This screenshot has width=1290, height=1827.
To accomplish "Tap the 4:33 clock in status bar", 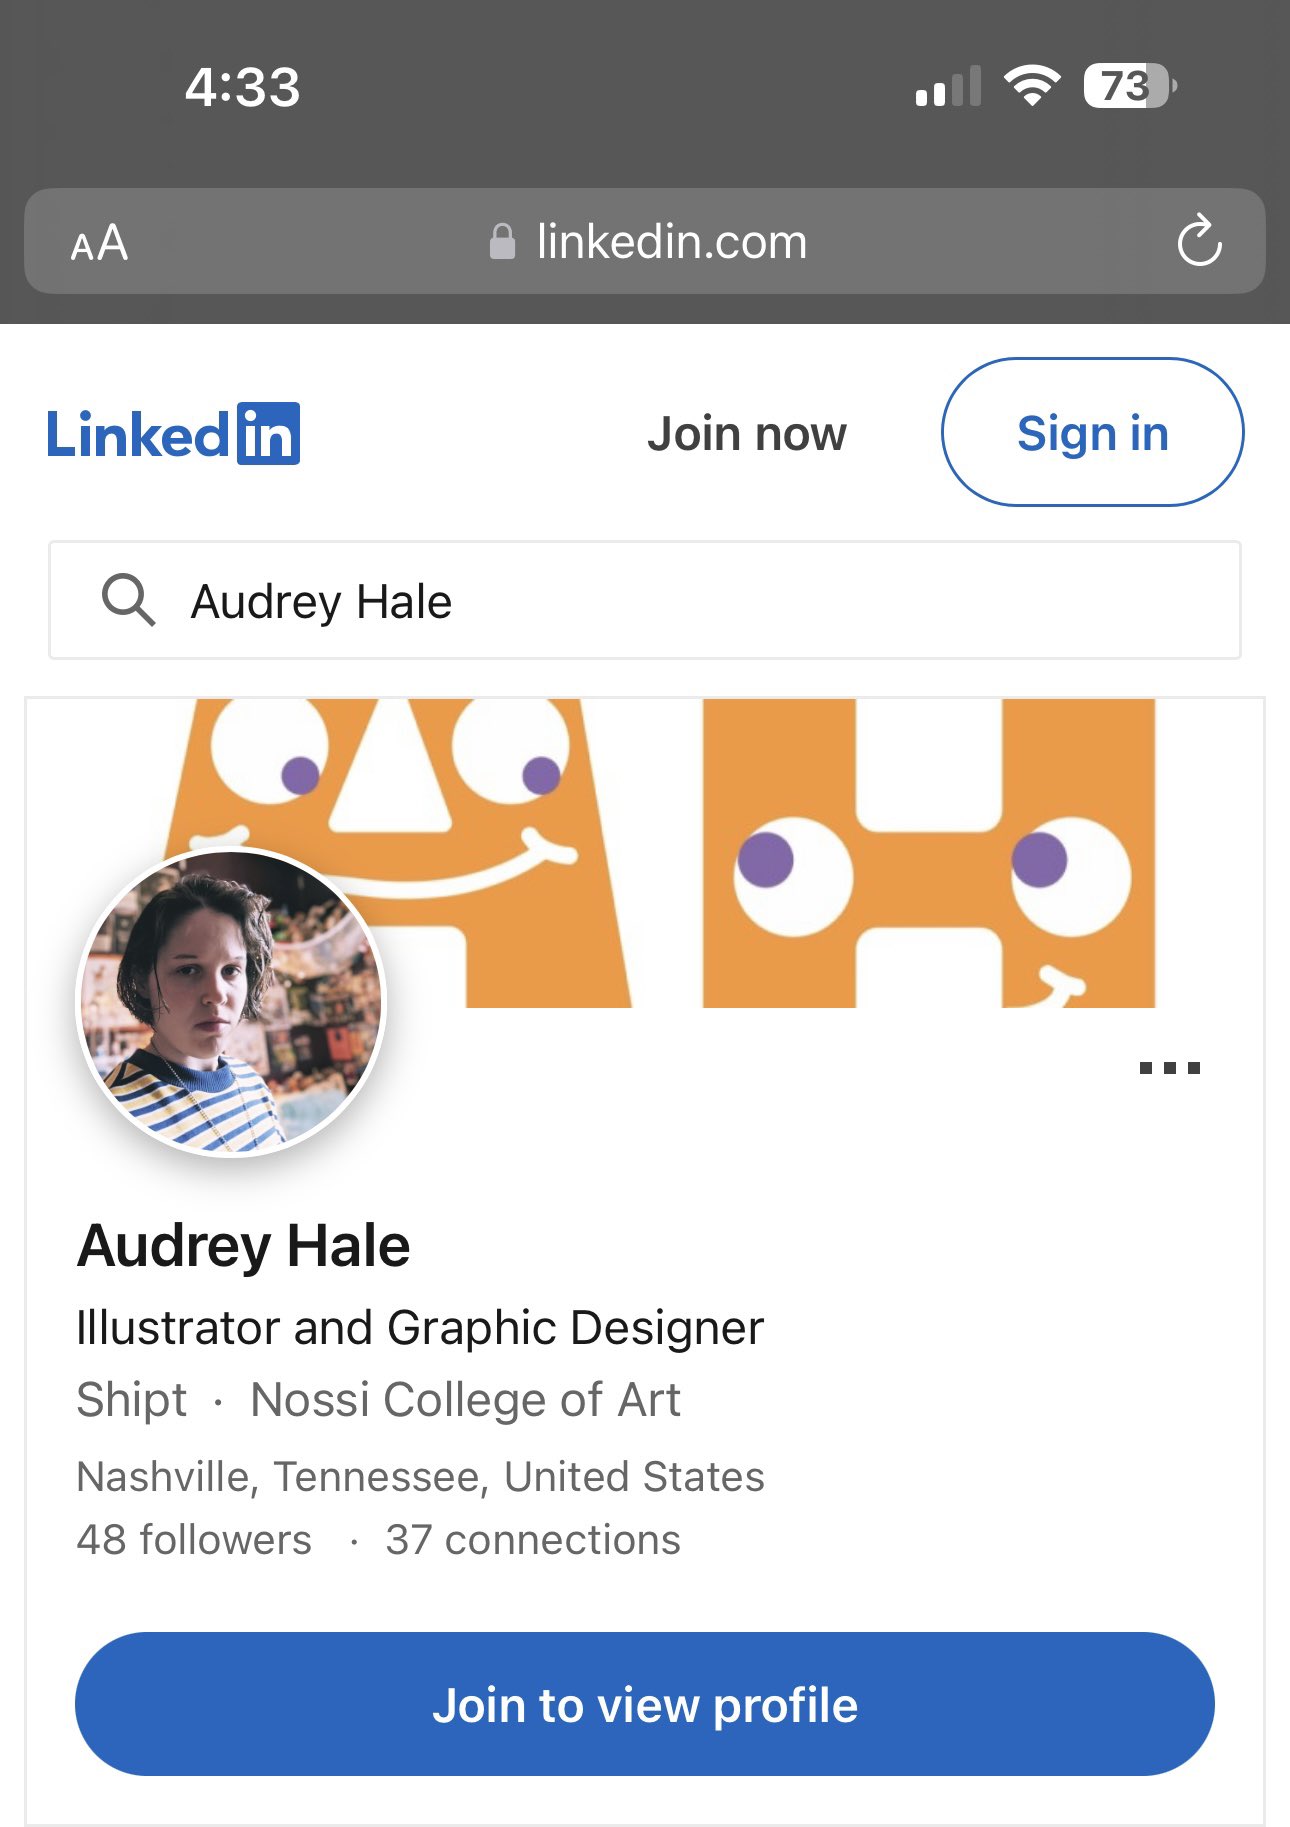I will [x=242, y=87].
